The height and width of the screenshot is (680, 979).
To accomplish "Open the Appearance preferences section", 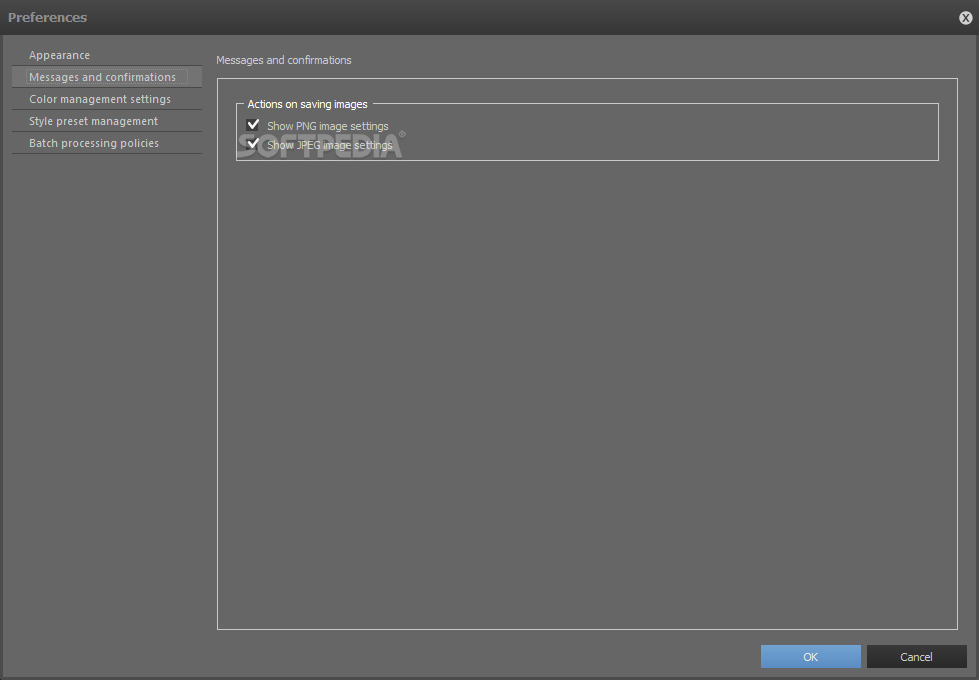I will 107,55.
